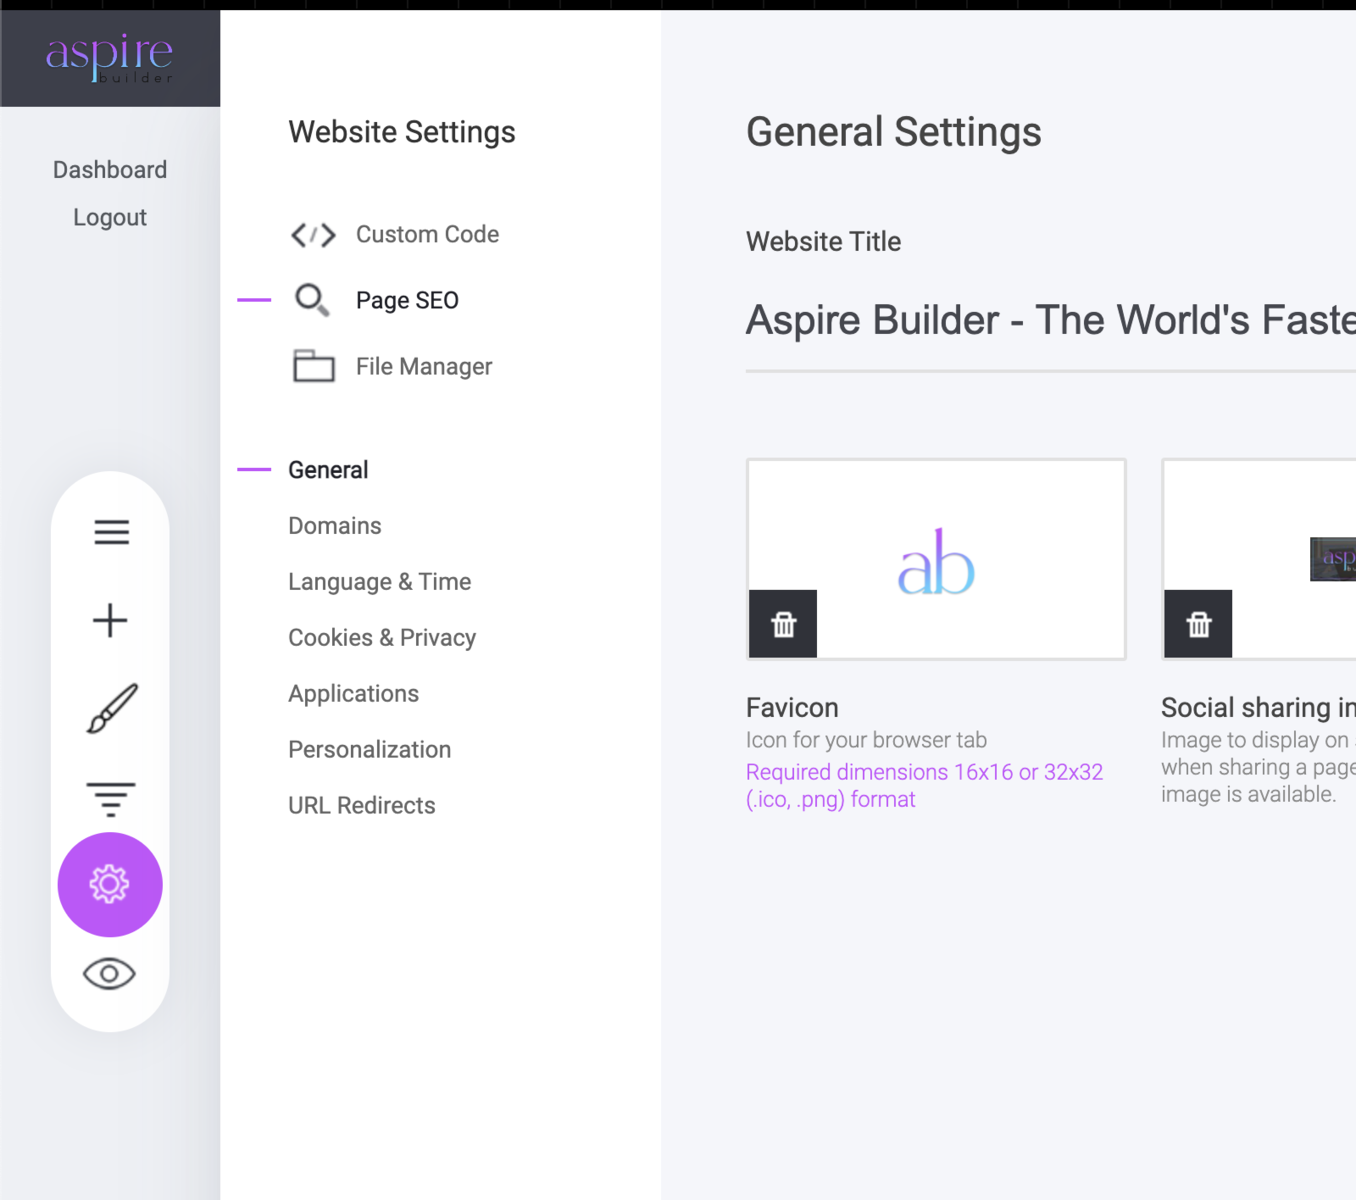1356x1200 pixels.
Task: Go to Dashboard
Action: (110, 170)
